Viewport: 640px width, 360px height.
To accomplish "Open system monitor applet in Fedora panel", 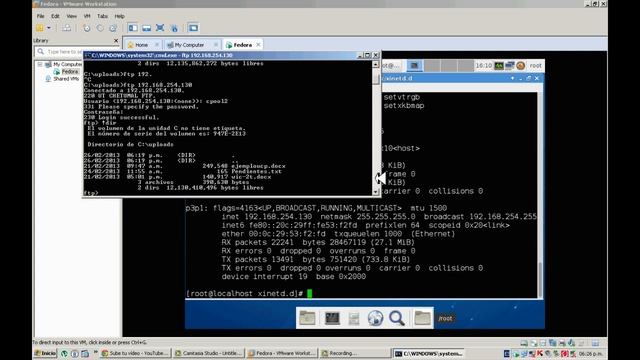I will pos(499,65).
